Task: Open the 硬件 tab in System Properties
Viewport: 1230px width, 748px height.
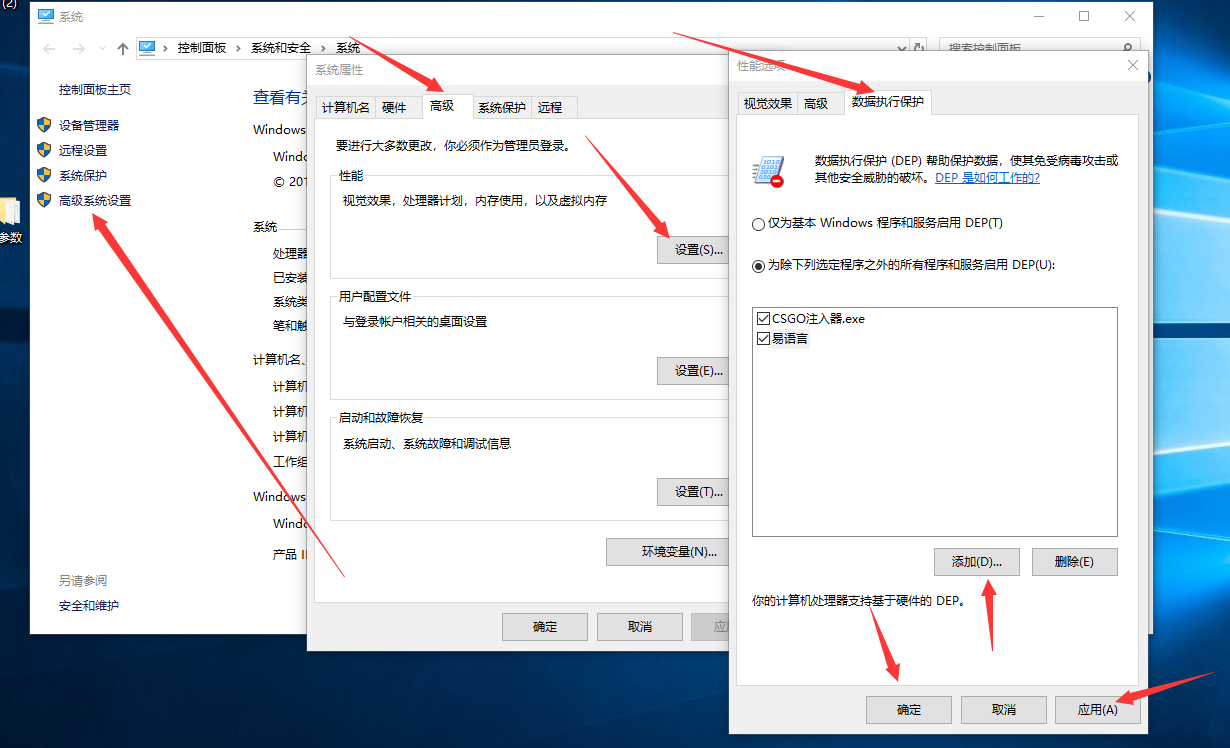Action: [394, 108]
